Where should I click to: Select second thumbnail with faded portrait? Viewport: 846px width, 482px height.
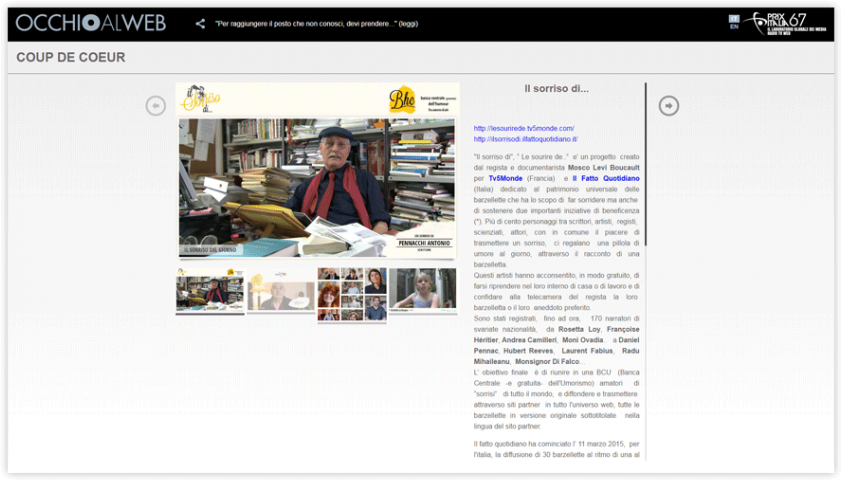[281, 291]
